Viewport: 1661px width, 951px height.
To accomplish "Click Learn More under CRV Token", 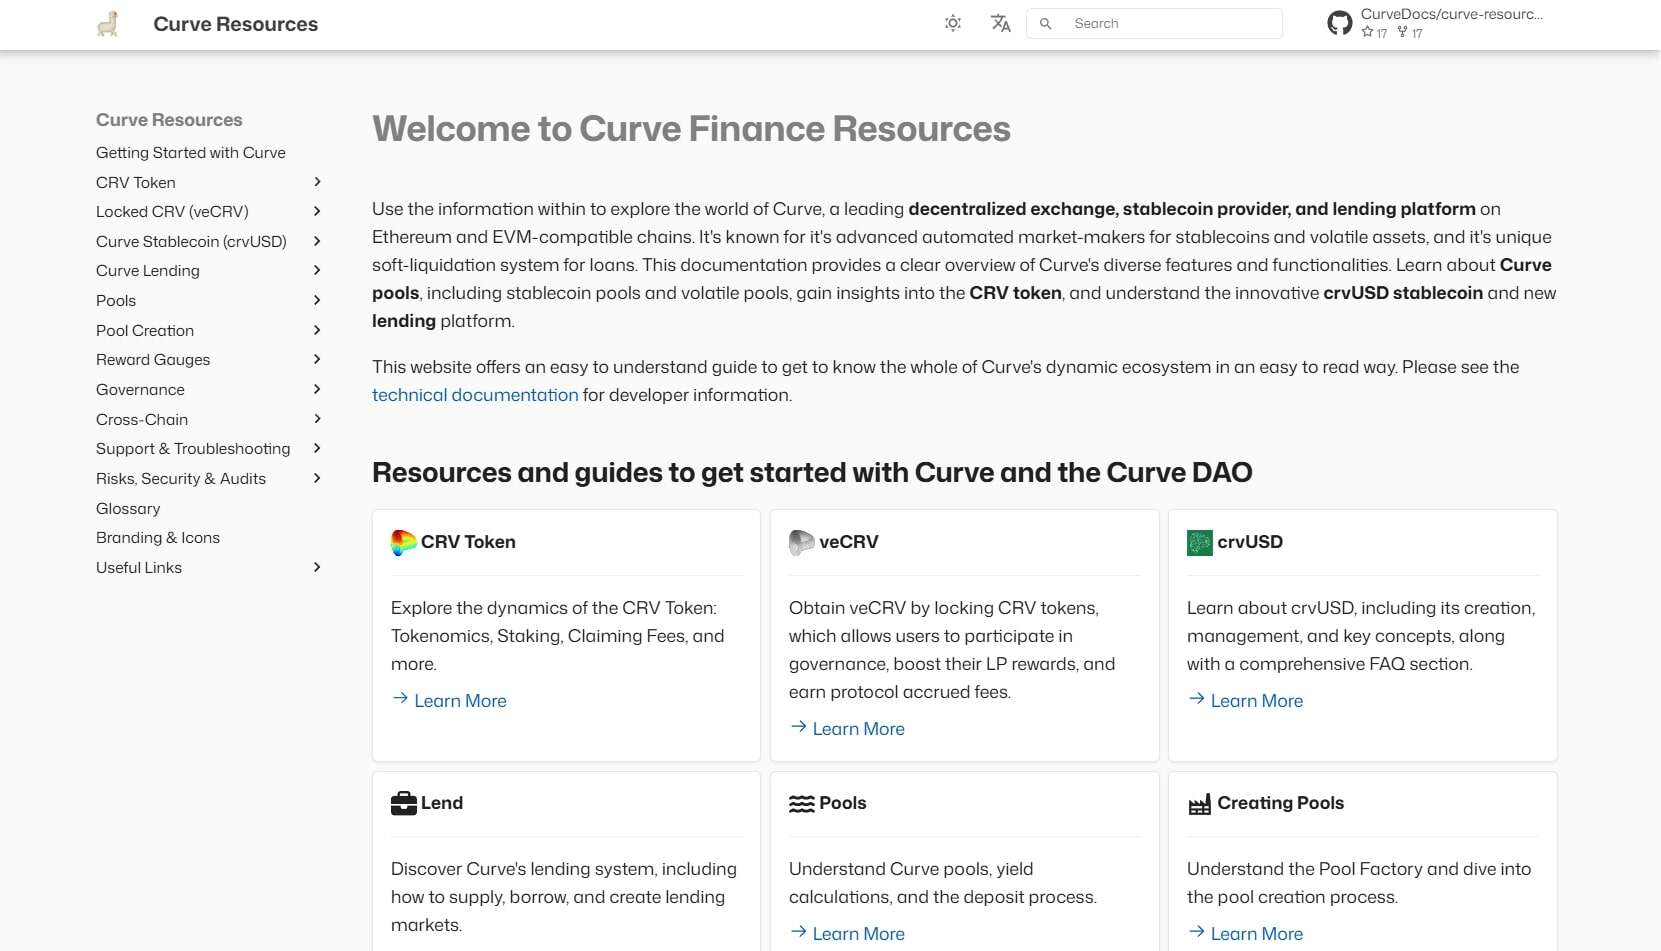I will (x=460, y=701).
